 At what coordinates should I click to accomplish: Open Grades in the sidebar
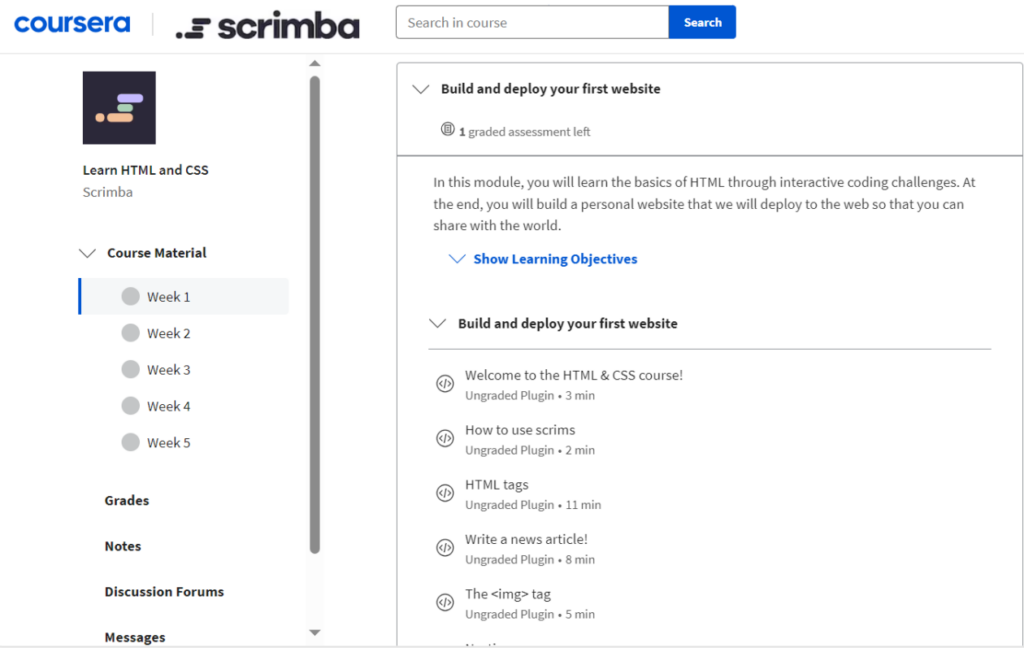127,500
